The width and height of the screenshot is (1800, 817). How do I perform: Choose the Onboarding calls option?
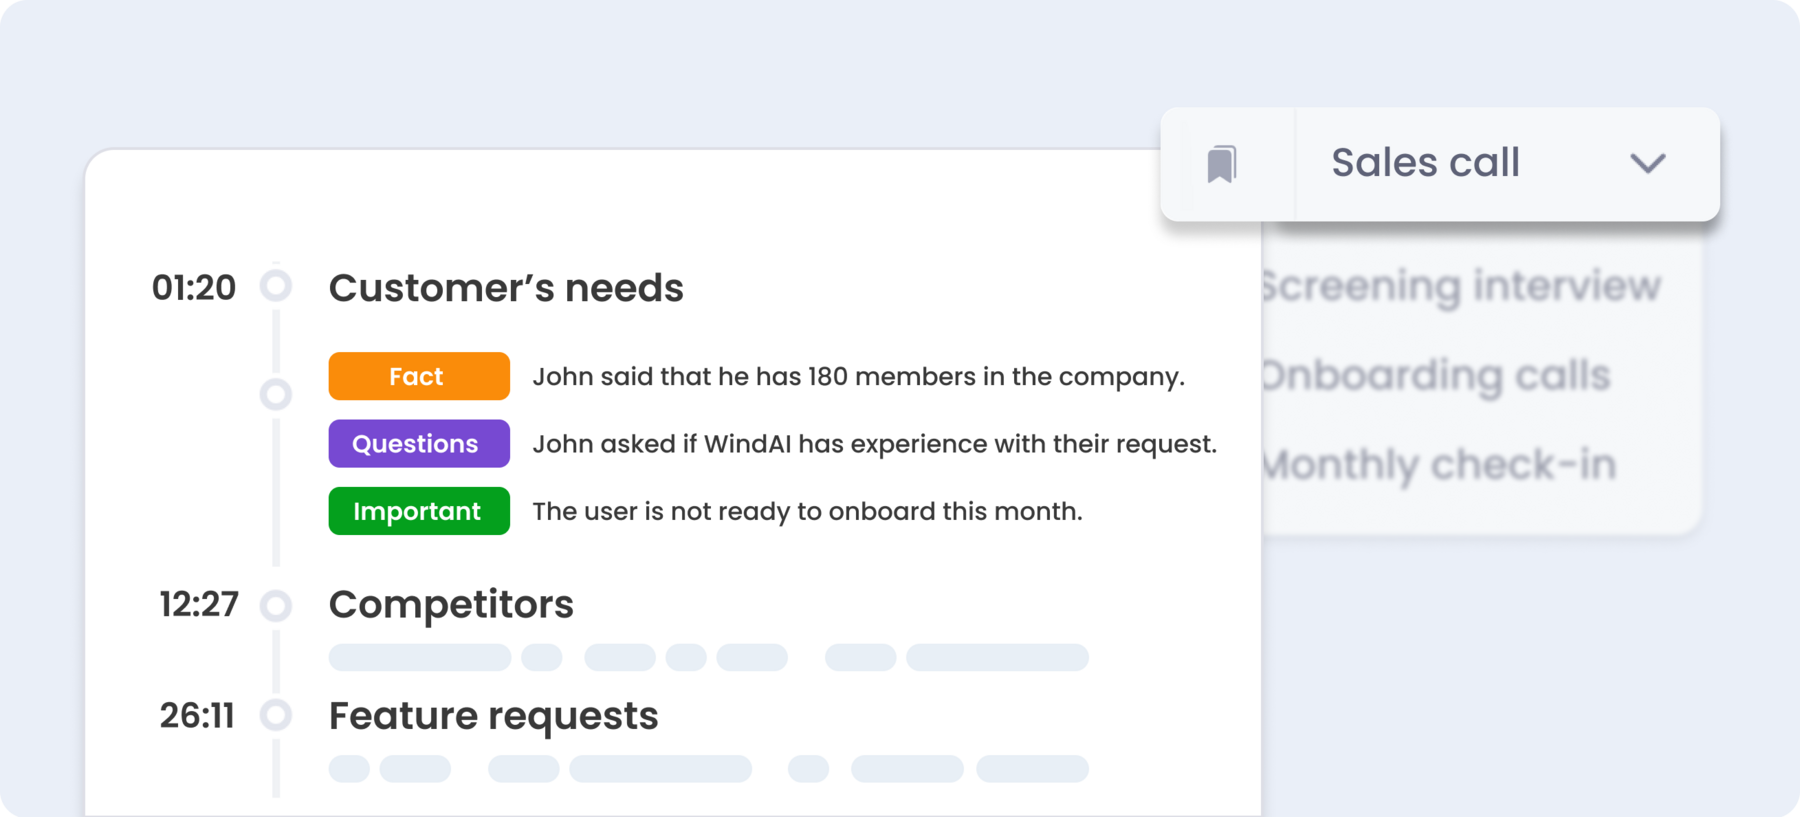click(1436, 376)
